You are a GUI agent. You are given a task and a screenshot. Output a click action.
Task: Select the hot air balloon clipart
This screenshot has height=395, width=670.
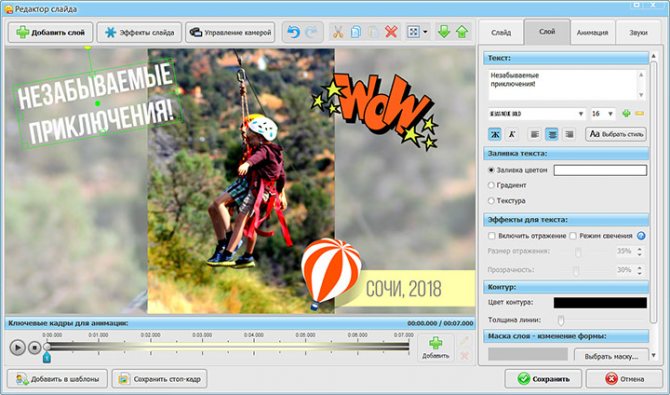tap(331, 273)
